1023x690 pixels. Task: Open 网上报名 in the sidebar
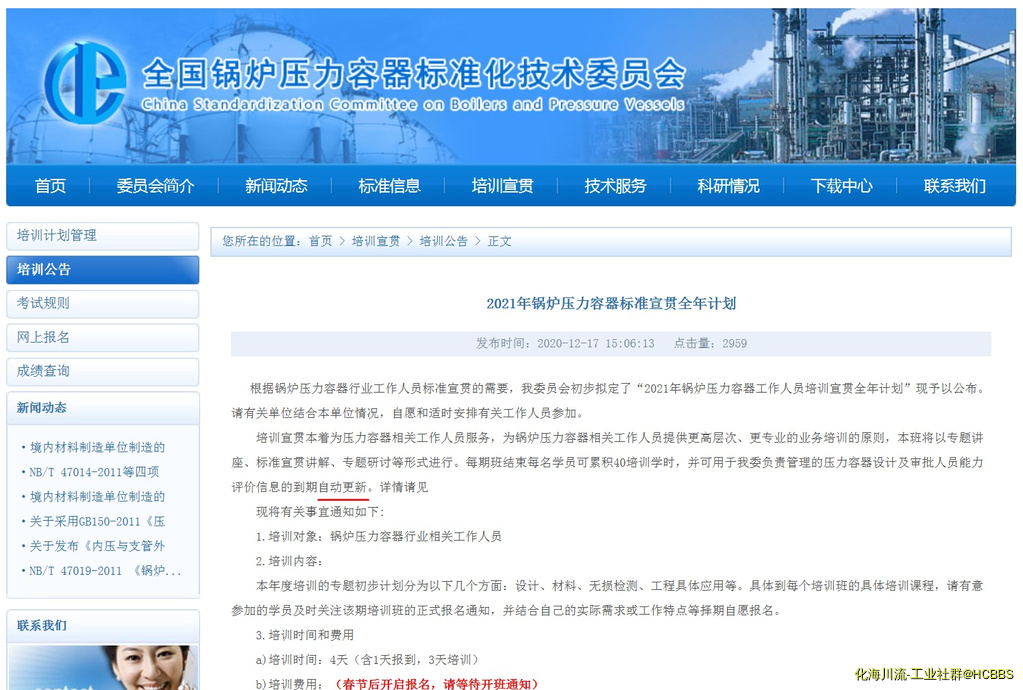coord(102,338)
